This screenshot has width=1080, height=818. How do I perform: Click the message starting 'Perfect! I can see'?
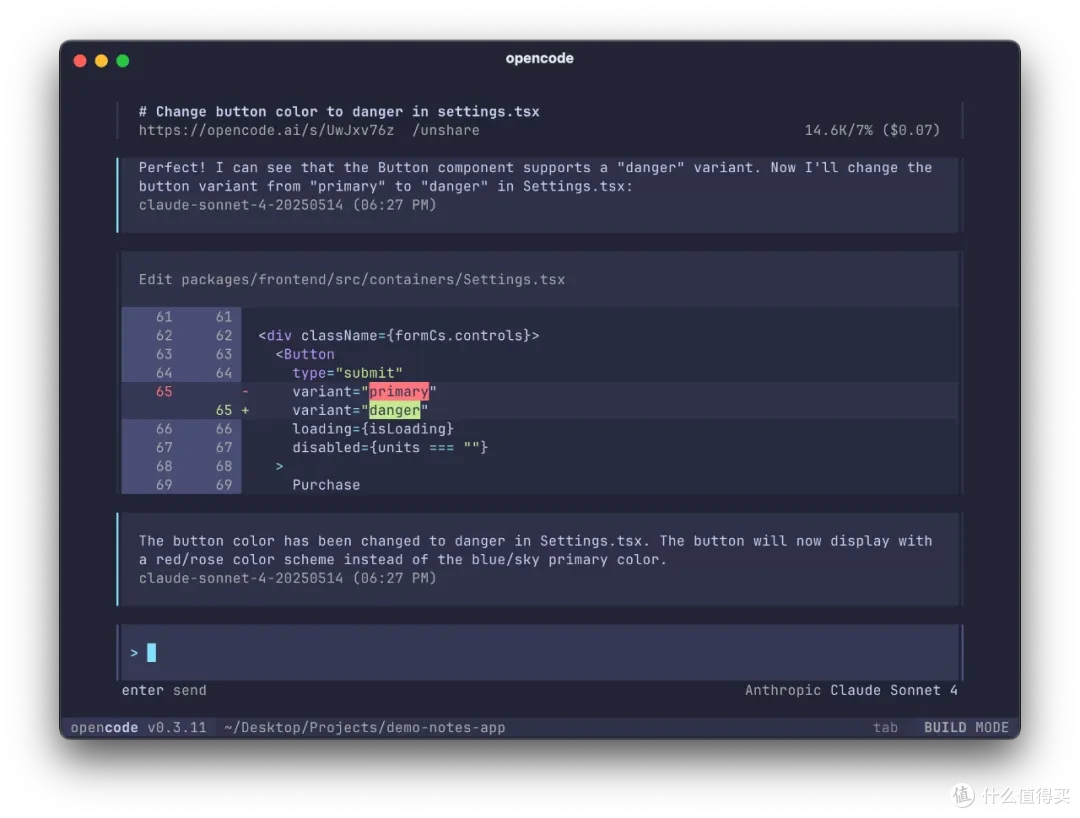(x=535, y=177)
